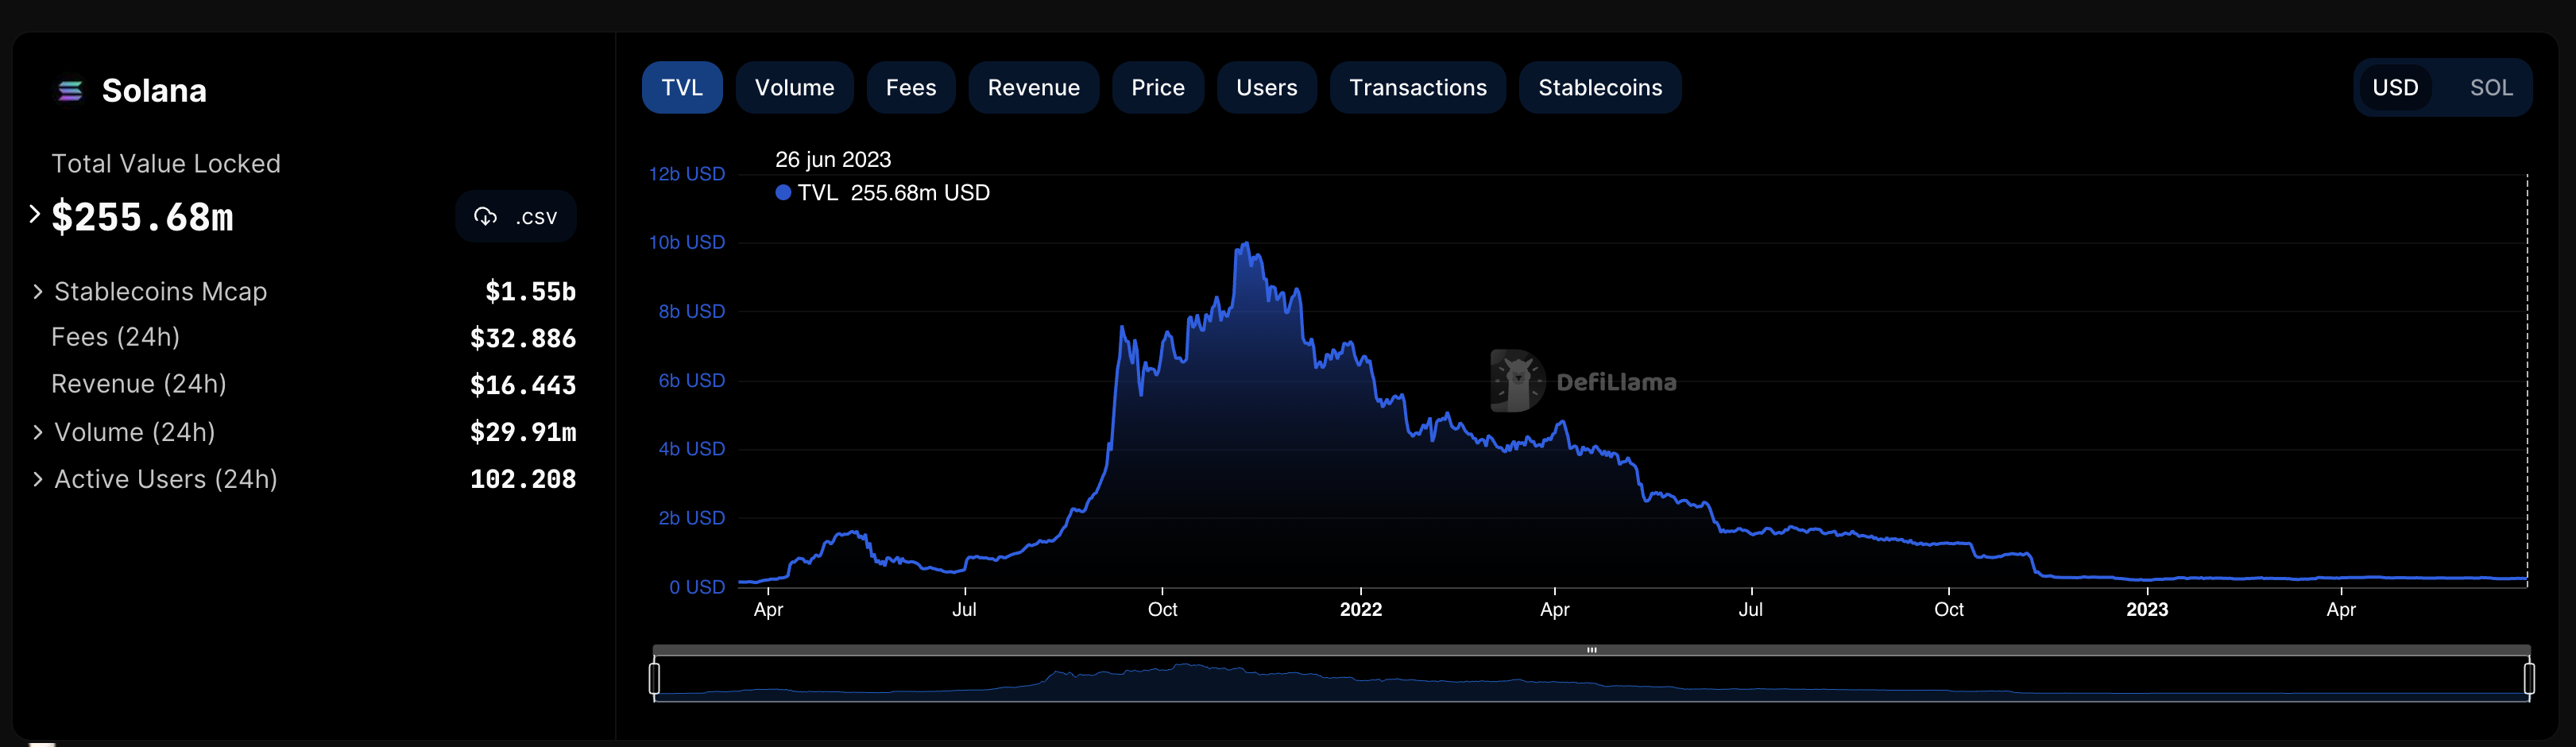
Task: Select the Transactions metric
Action: click(x=1417, y=88)
